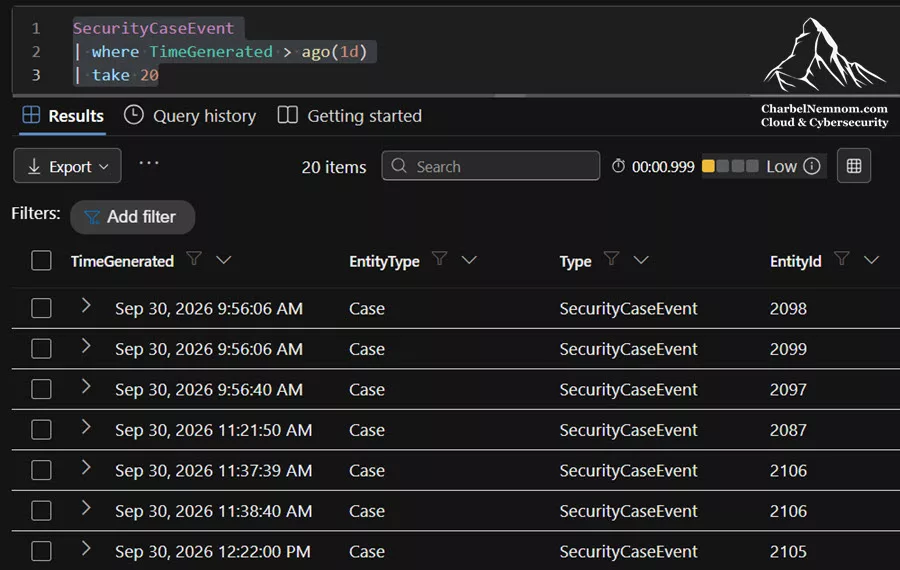Image resolution: width=900 pixels, height=570 pixels.
Task: Filter the Type column
Action: 611,259
